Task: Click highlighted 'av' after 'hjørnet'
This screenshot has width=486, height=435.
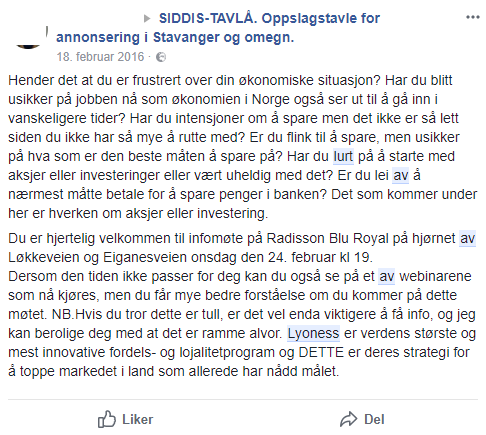Action: pos(467,238)
